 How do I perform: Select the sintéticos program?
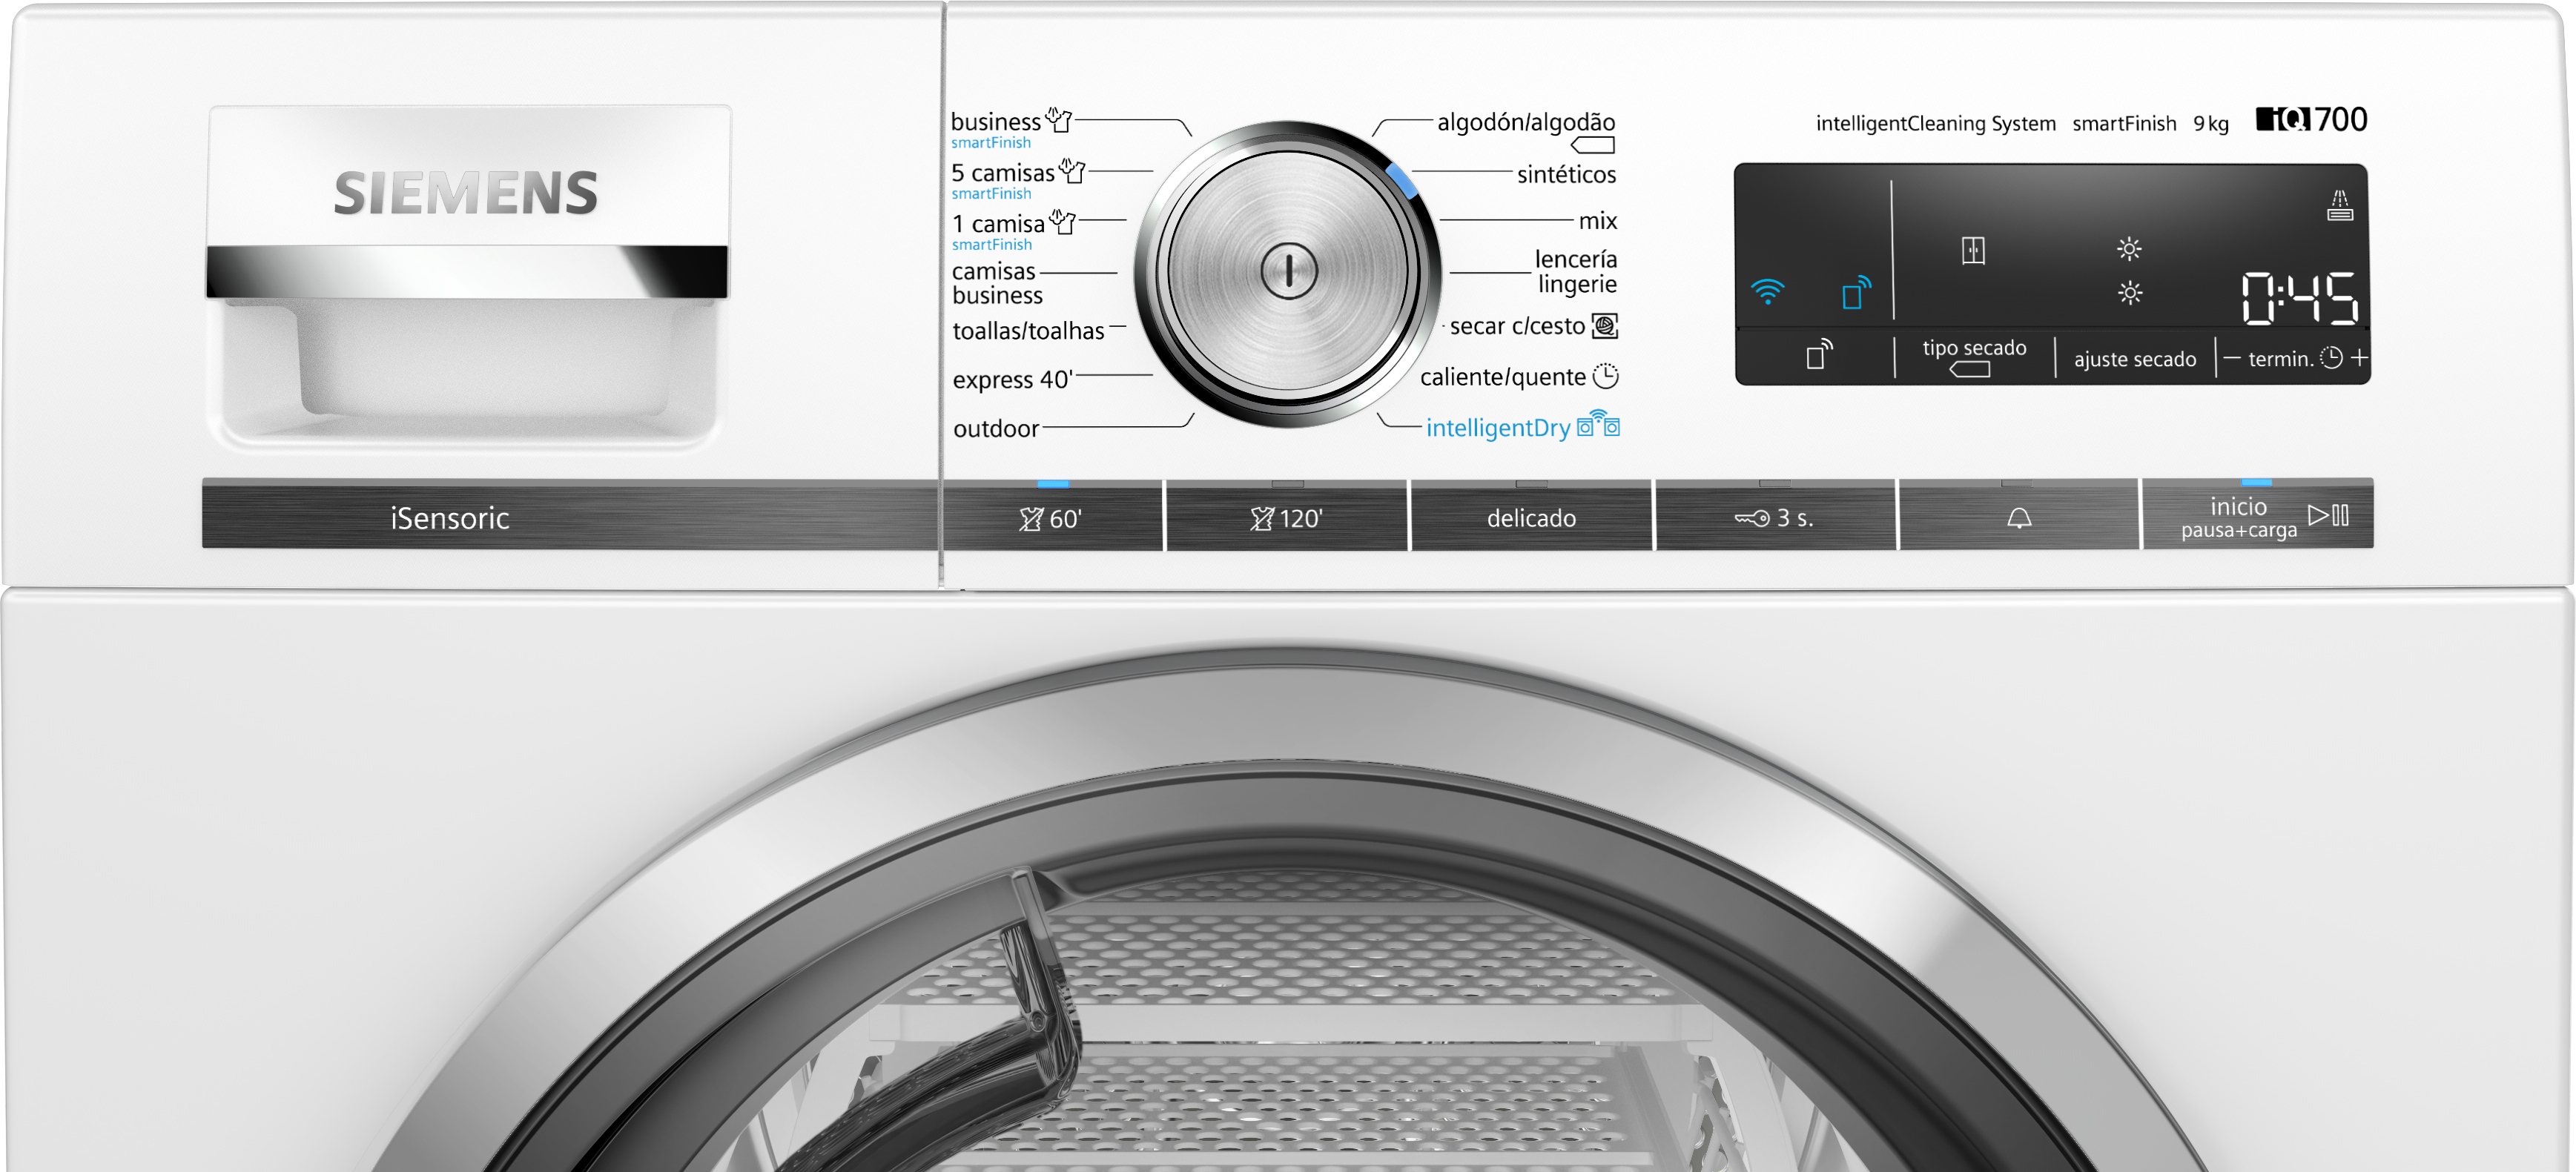[1566, 174]
